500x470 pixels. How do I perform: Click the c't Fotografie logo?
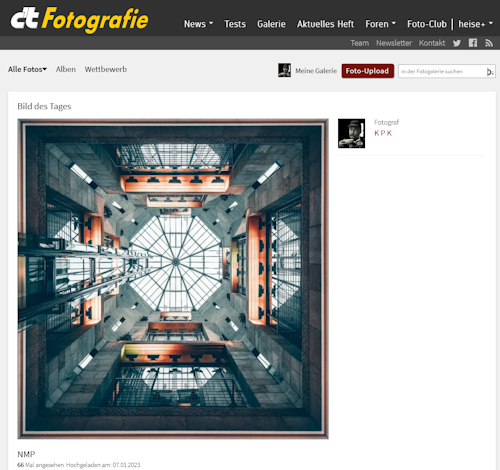[79, 20]
